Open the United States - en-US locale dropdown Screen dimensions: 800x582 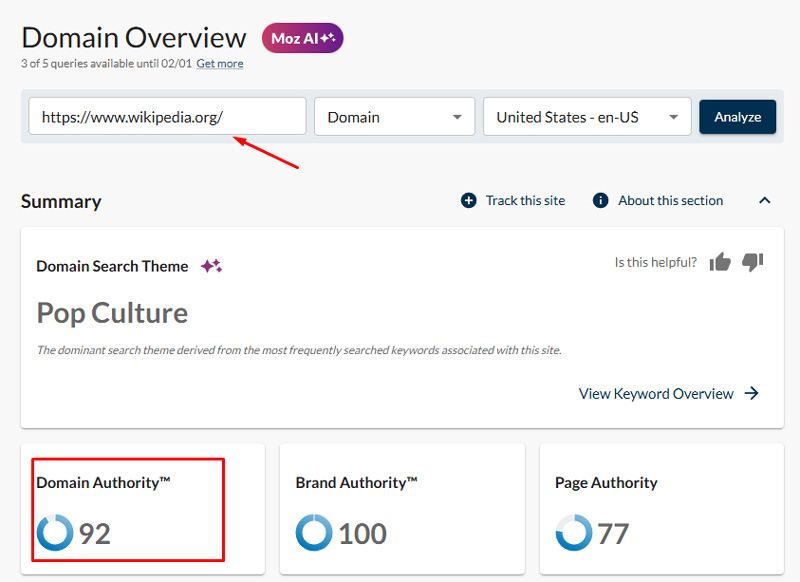[x=586, y=116]
